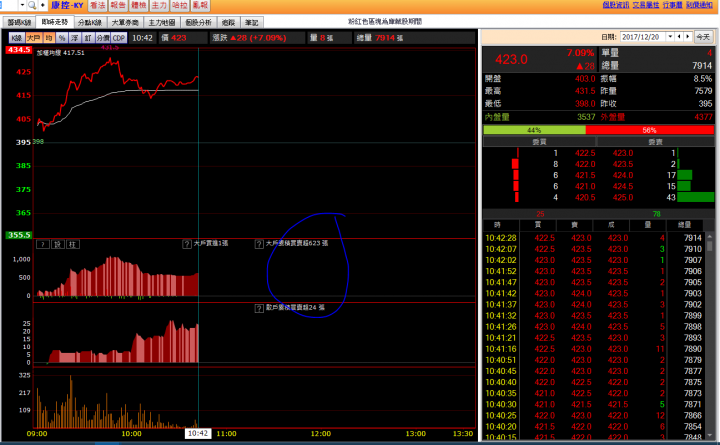Click the 10:41:16 tick row
720x445 pixels.
coord(594,349)
